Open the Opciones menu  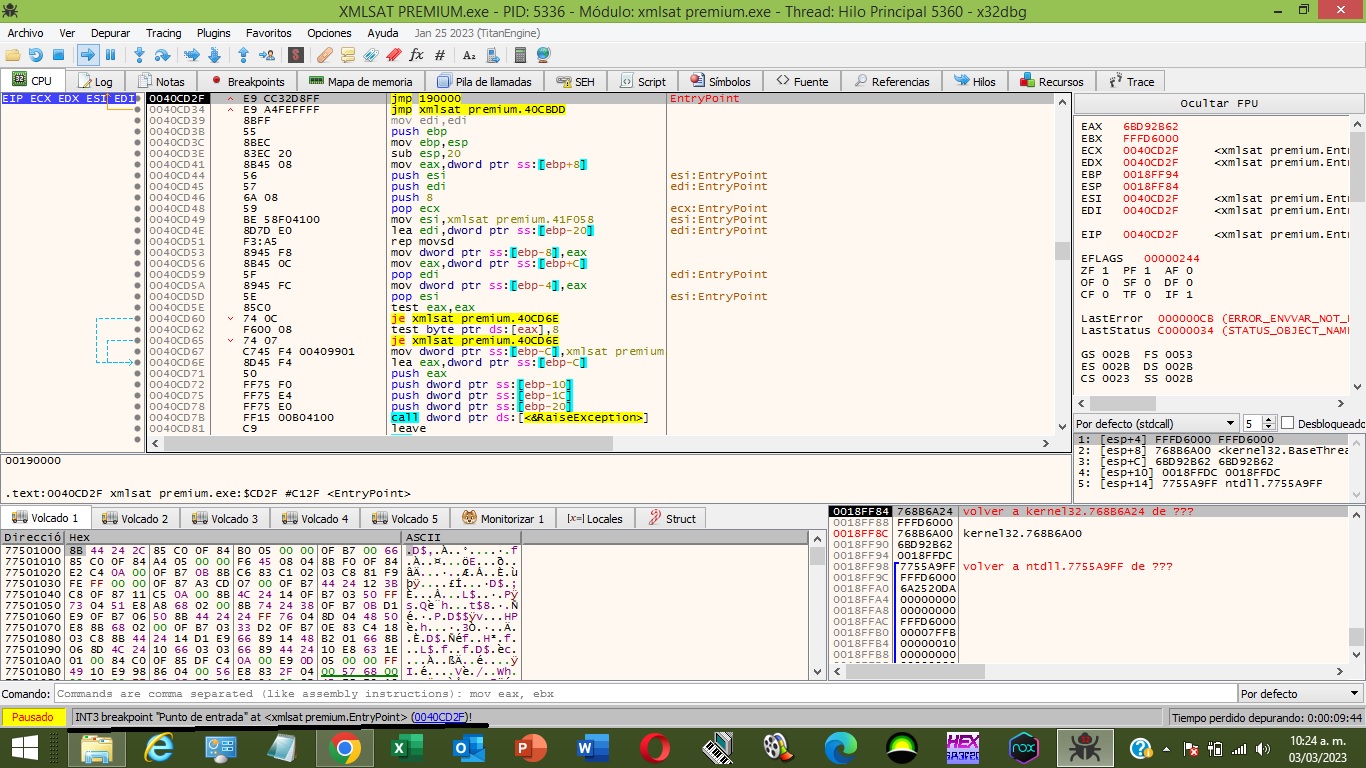(329, 33)
